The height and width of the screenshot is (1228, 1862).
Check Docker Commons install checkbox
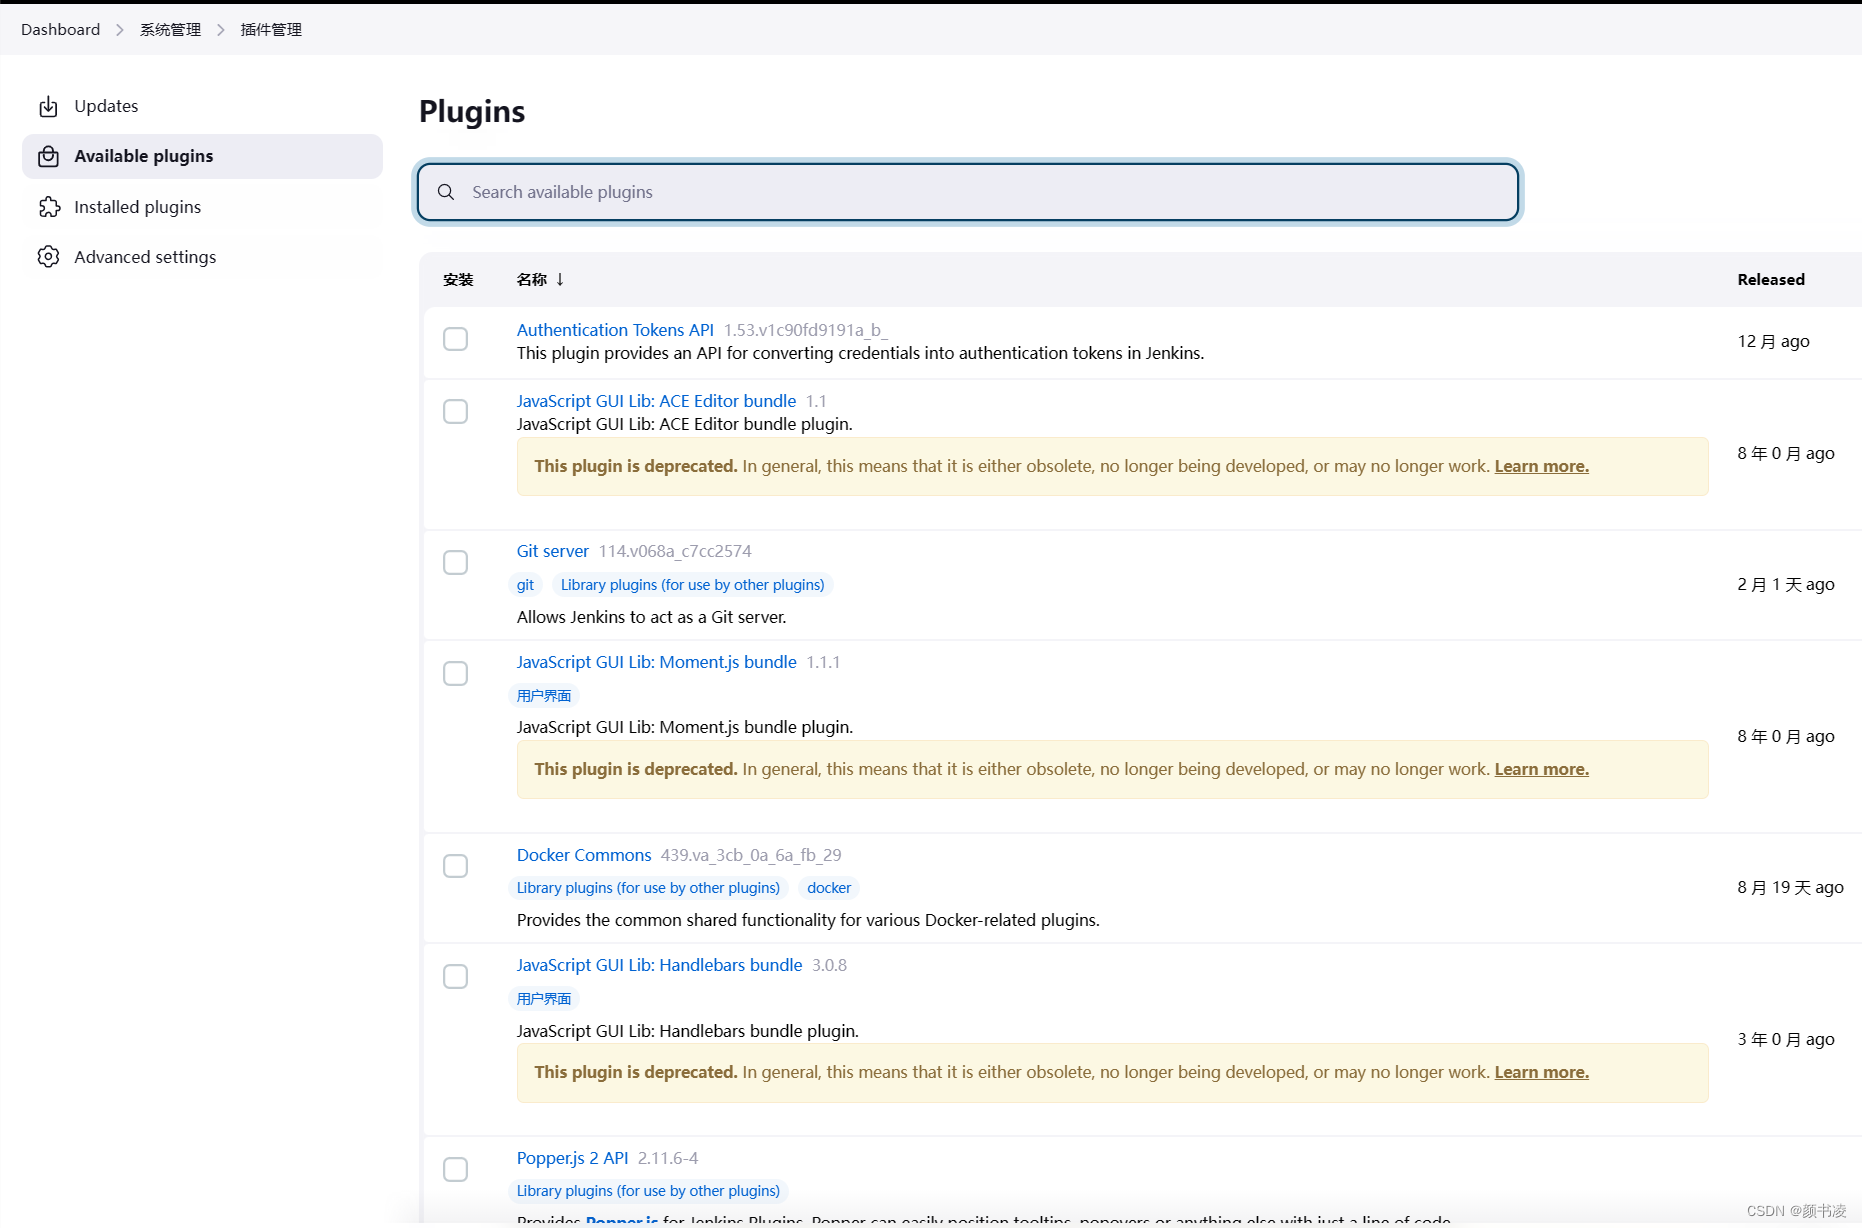(x=455, y=866)
